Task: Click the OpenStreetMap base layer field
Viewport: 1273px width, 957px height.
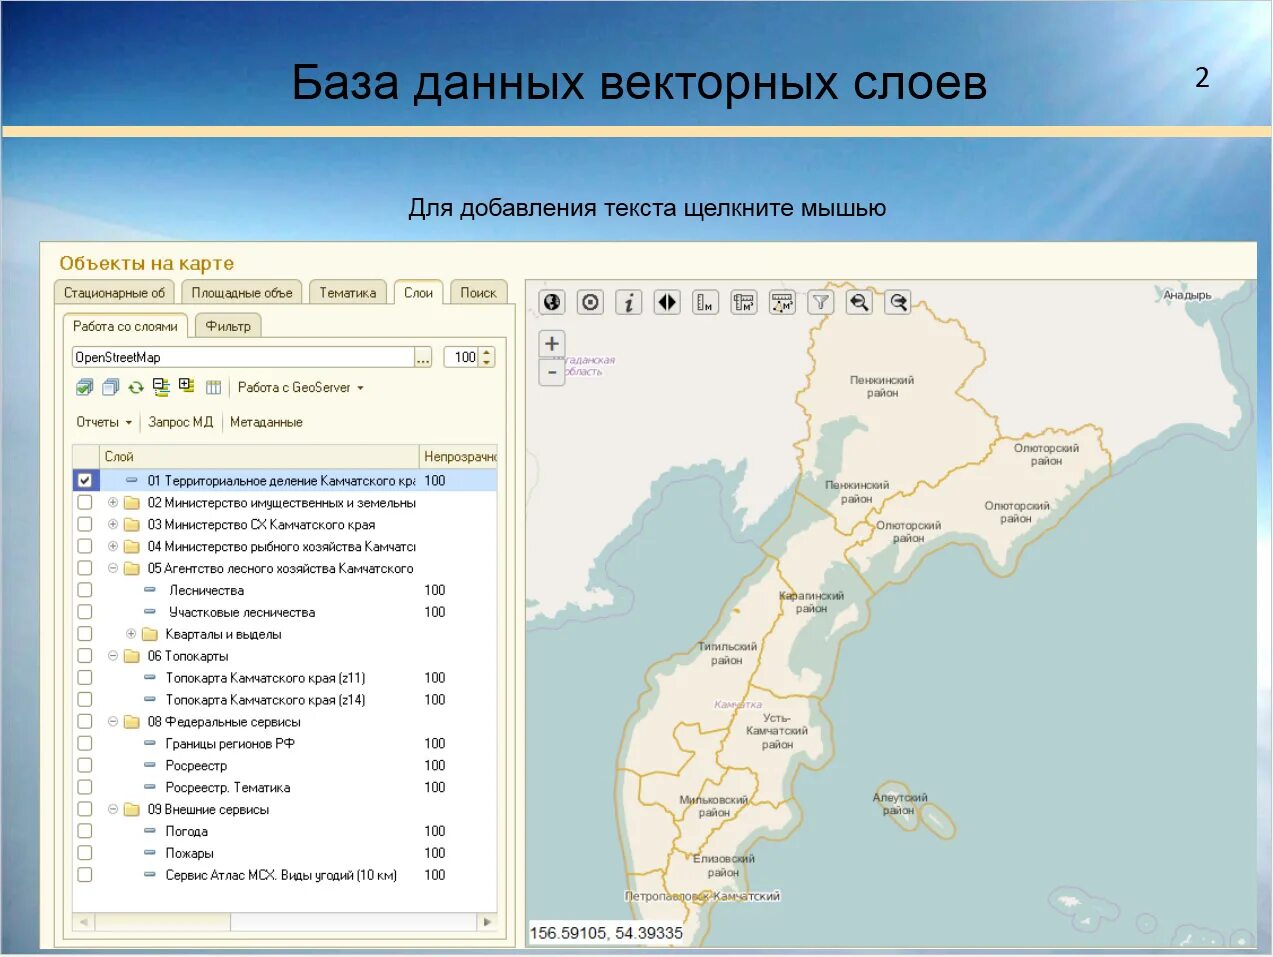Action: 243,357
